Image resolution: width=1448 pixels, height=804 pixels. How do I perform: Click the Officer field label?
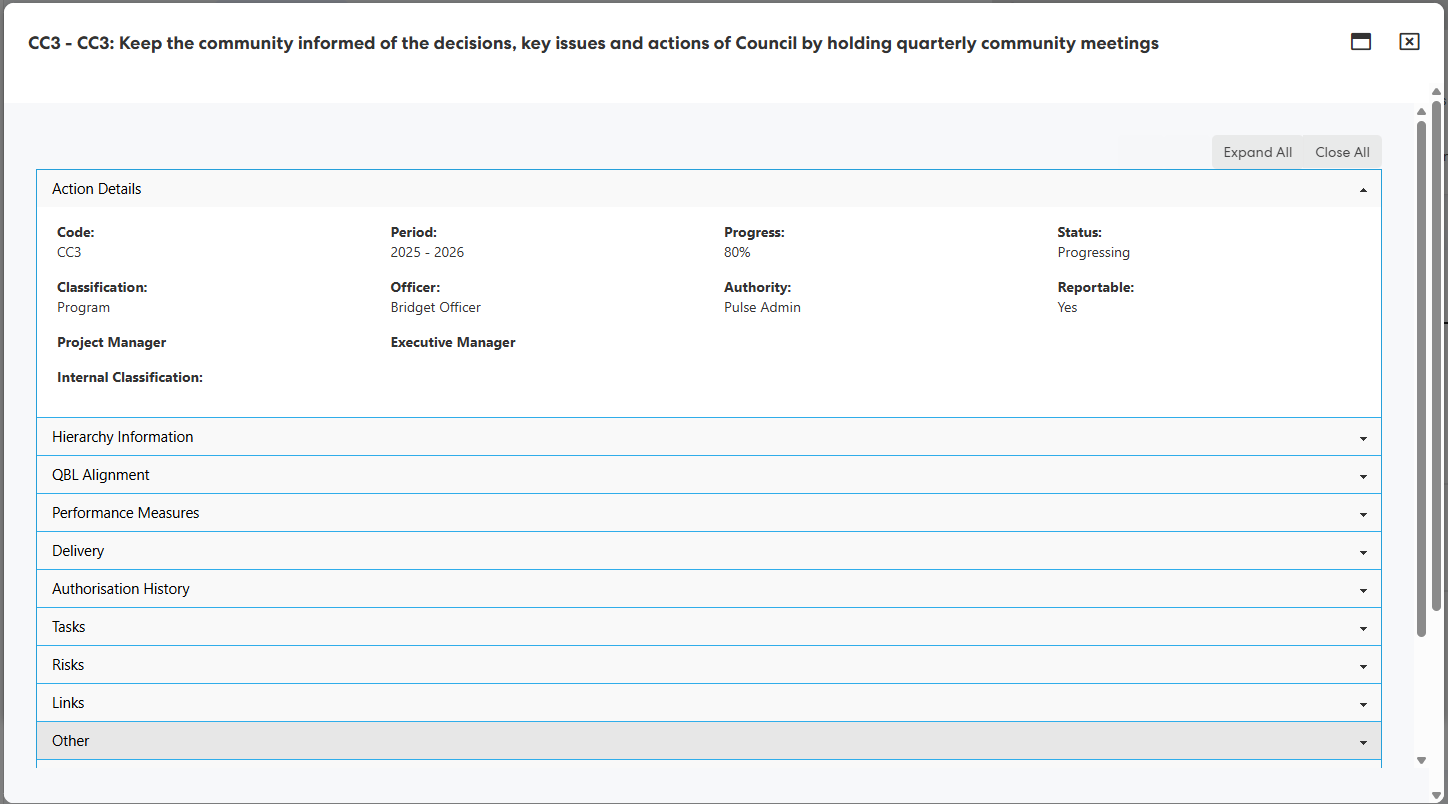415,287
